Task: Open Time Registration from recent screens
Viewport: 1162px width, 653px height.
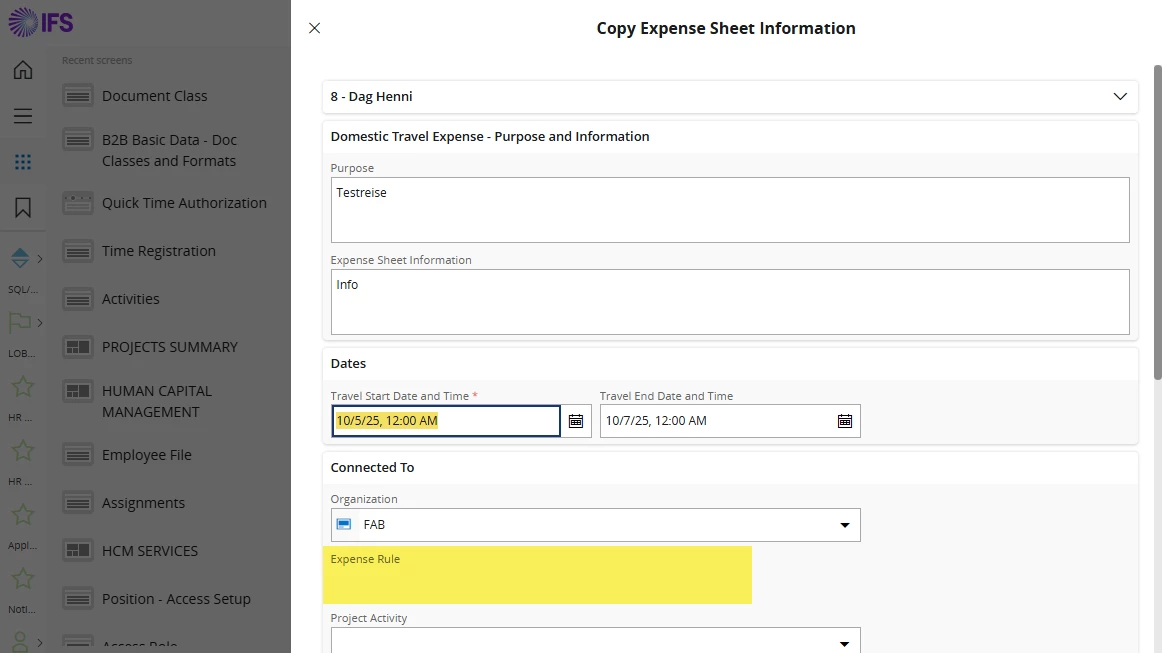Action: click(158, 251)
